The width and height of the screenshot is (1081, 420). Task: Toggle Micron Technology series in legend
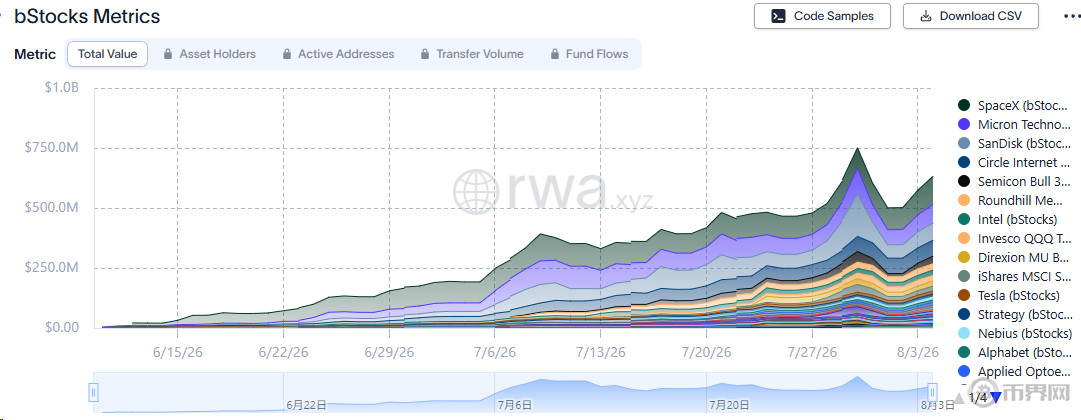click(1014, 125)
